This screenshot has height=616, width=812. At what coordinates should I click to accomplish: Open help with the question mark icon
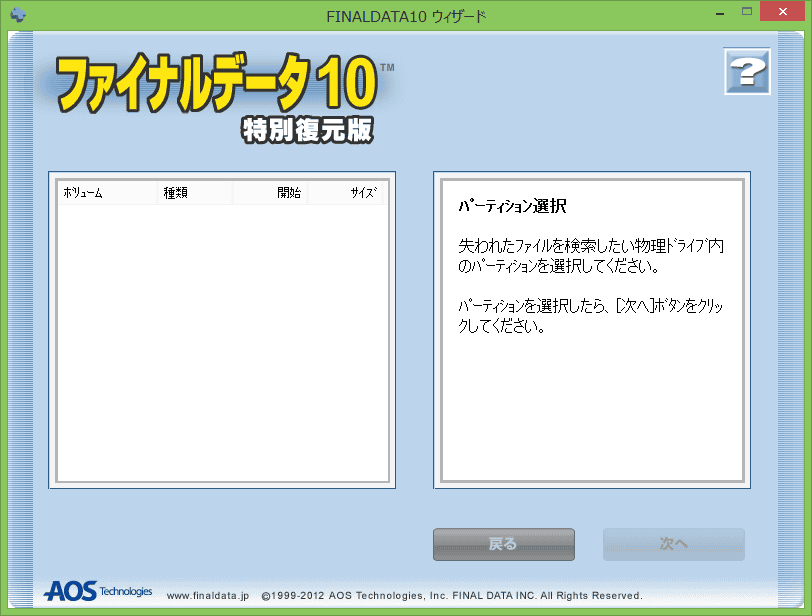point(747,71)
